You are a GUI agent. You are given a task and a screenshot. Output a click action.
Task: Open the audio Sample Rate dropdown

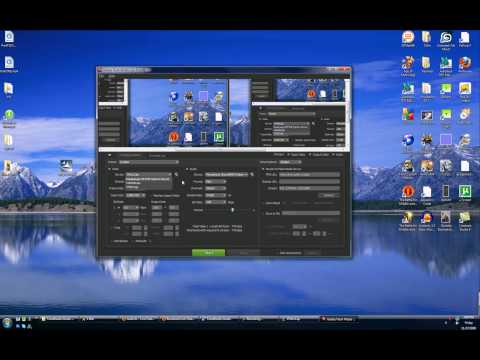point(215,195)
